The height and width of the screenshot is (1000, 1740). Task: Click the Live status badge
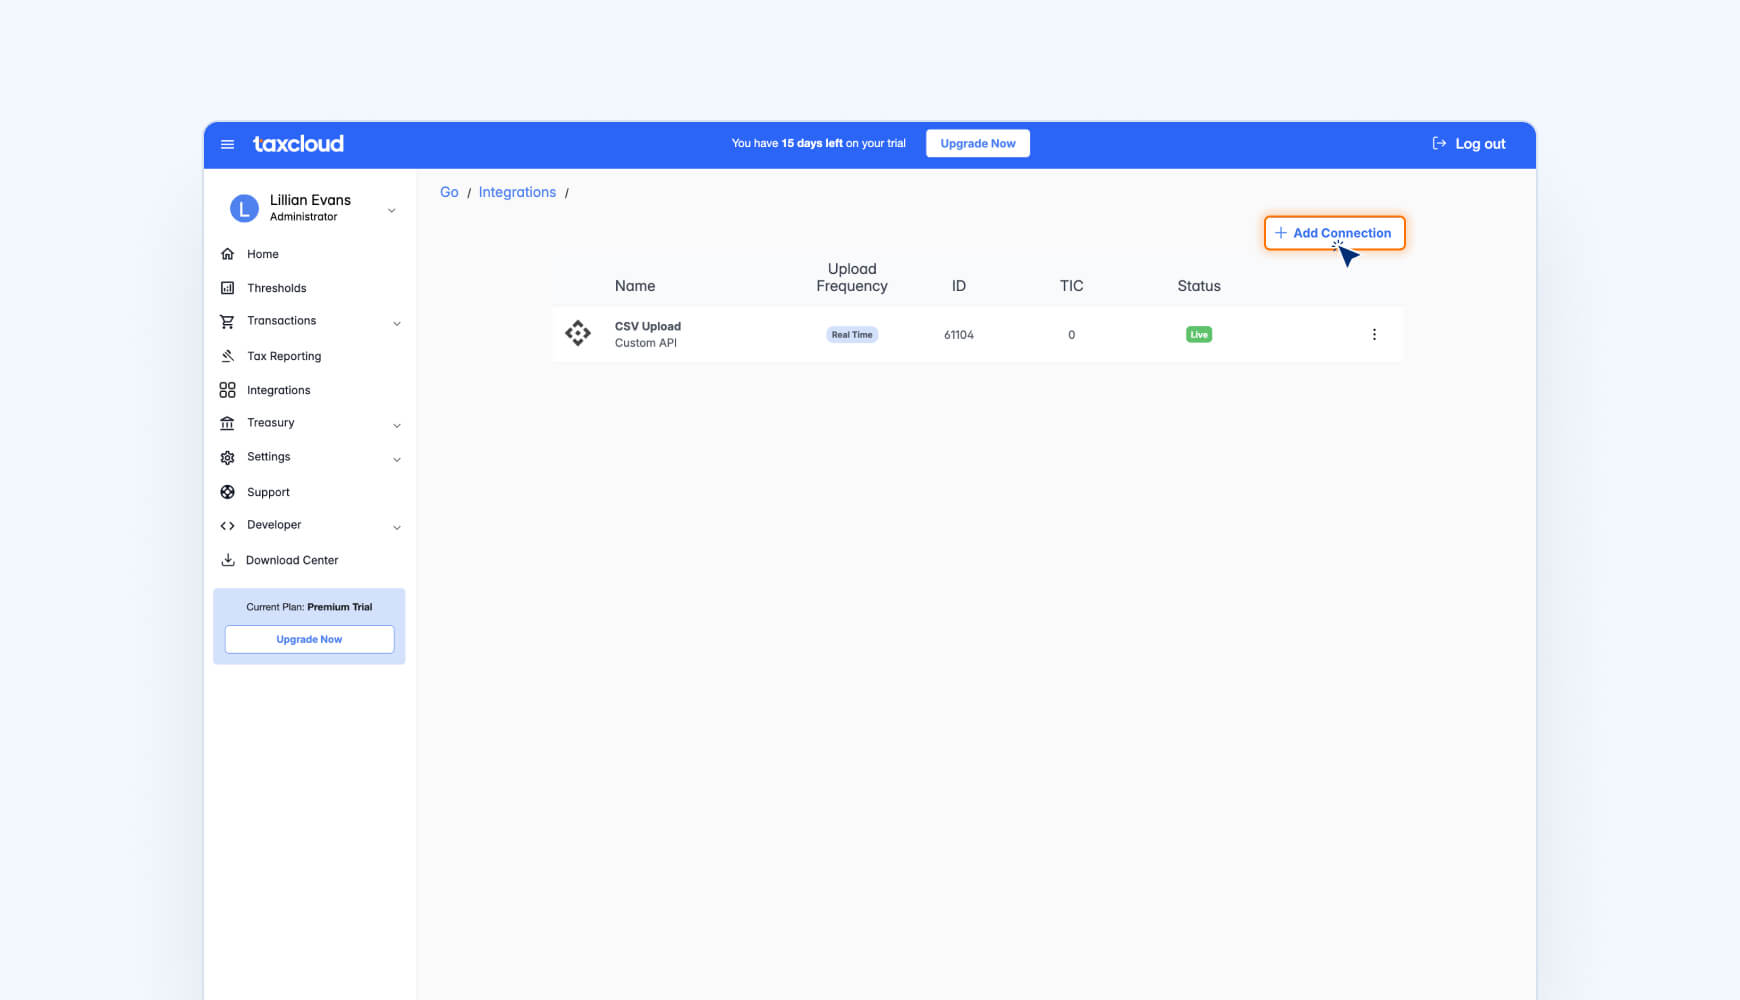[x=1198, y=334]
